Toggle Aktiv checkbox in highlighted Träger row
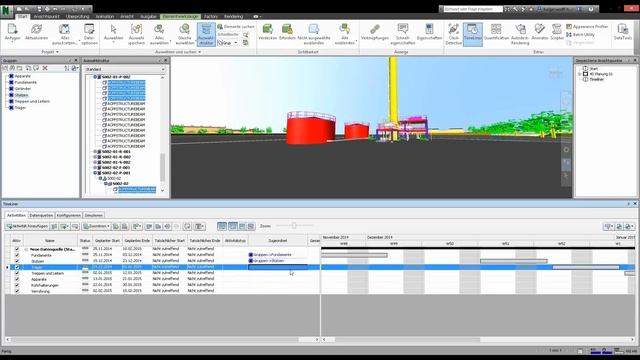The width and height of the screenshot is (640, 360). (17, 267)
